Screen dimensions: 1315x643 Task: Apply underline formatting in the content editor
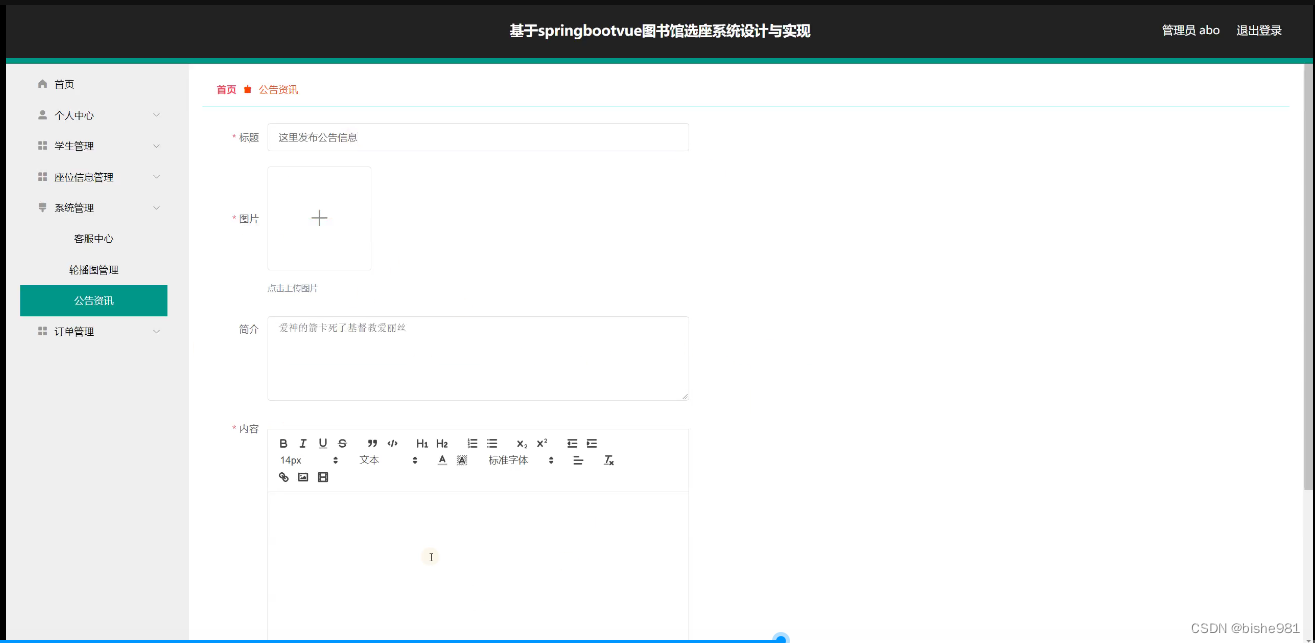(x=322, y=443)
